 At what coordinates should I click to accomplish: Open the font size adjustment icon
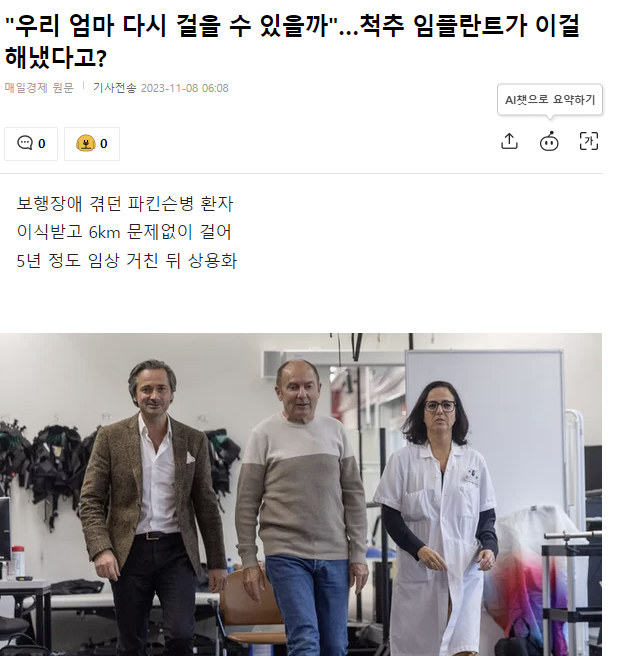tap(589, 141)
